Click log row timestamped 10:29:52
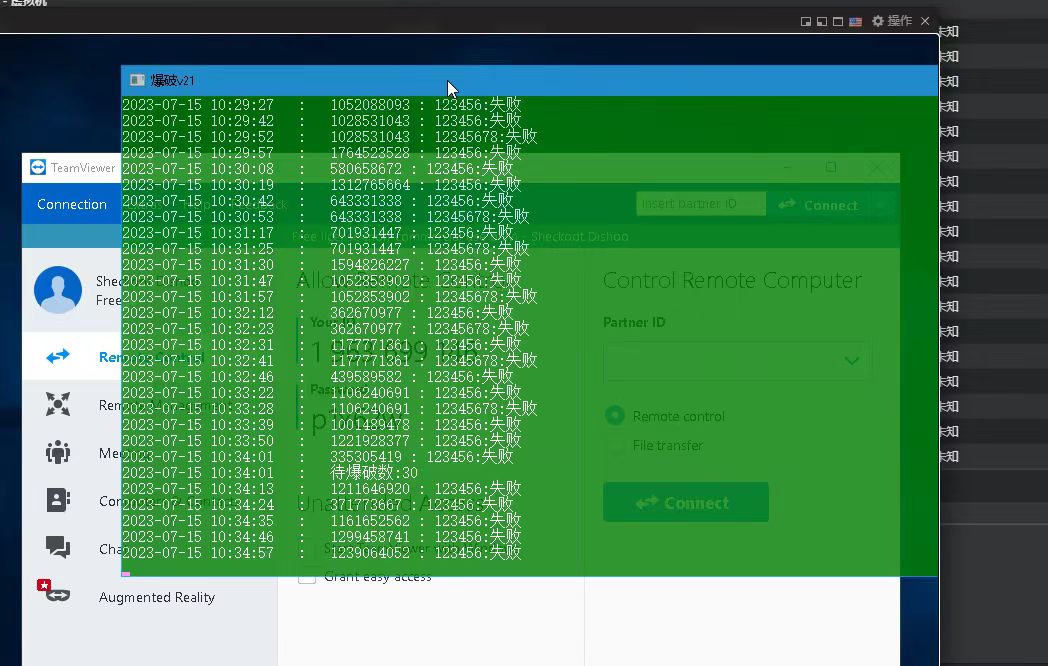Image resolution: width=1048 pixels, height=666 pixels. point(330,137)
